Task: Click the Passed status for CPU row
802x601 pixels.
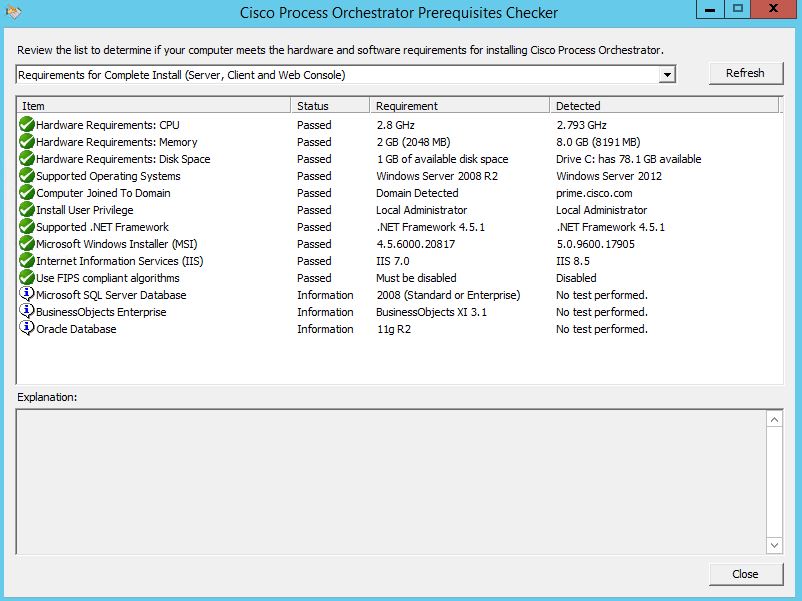Action: [314, 125]
